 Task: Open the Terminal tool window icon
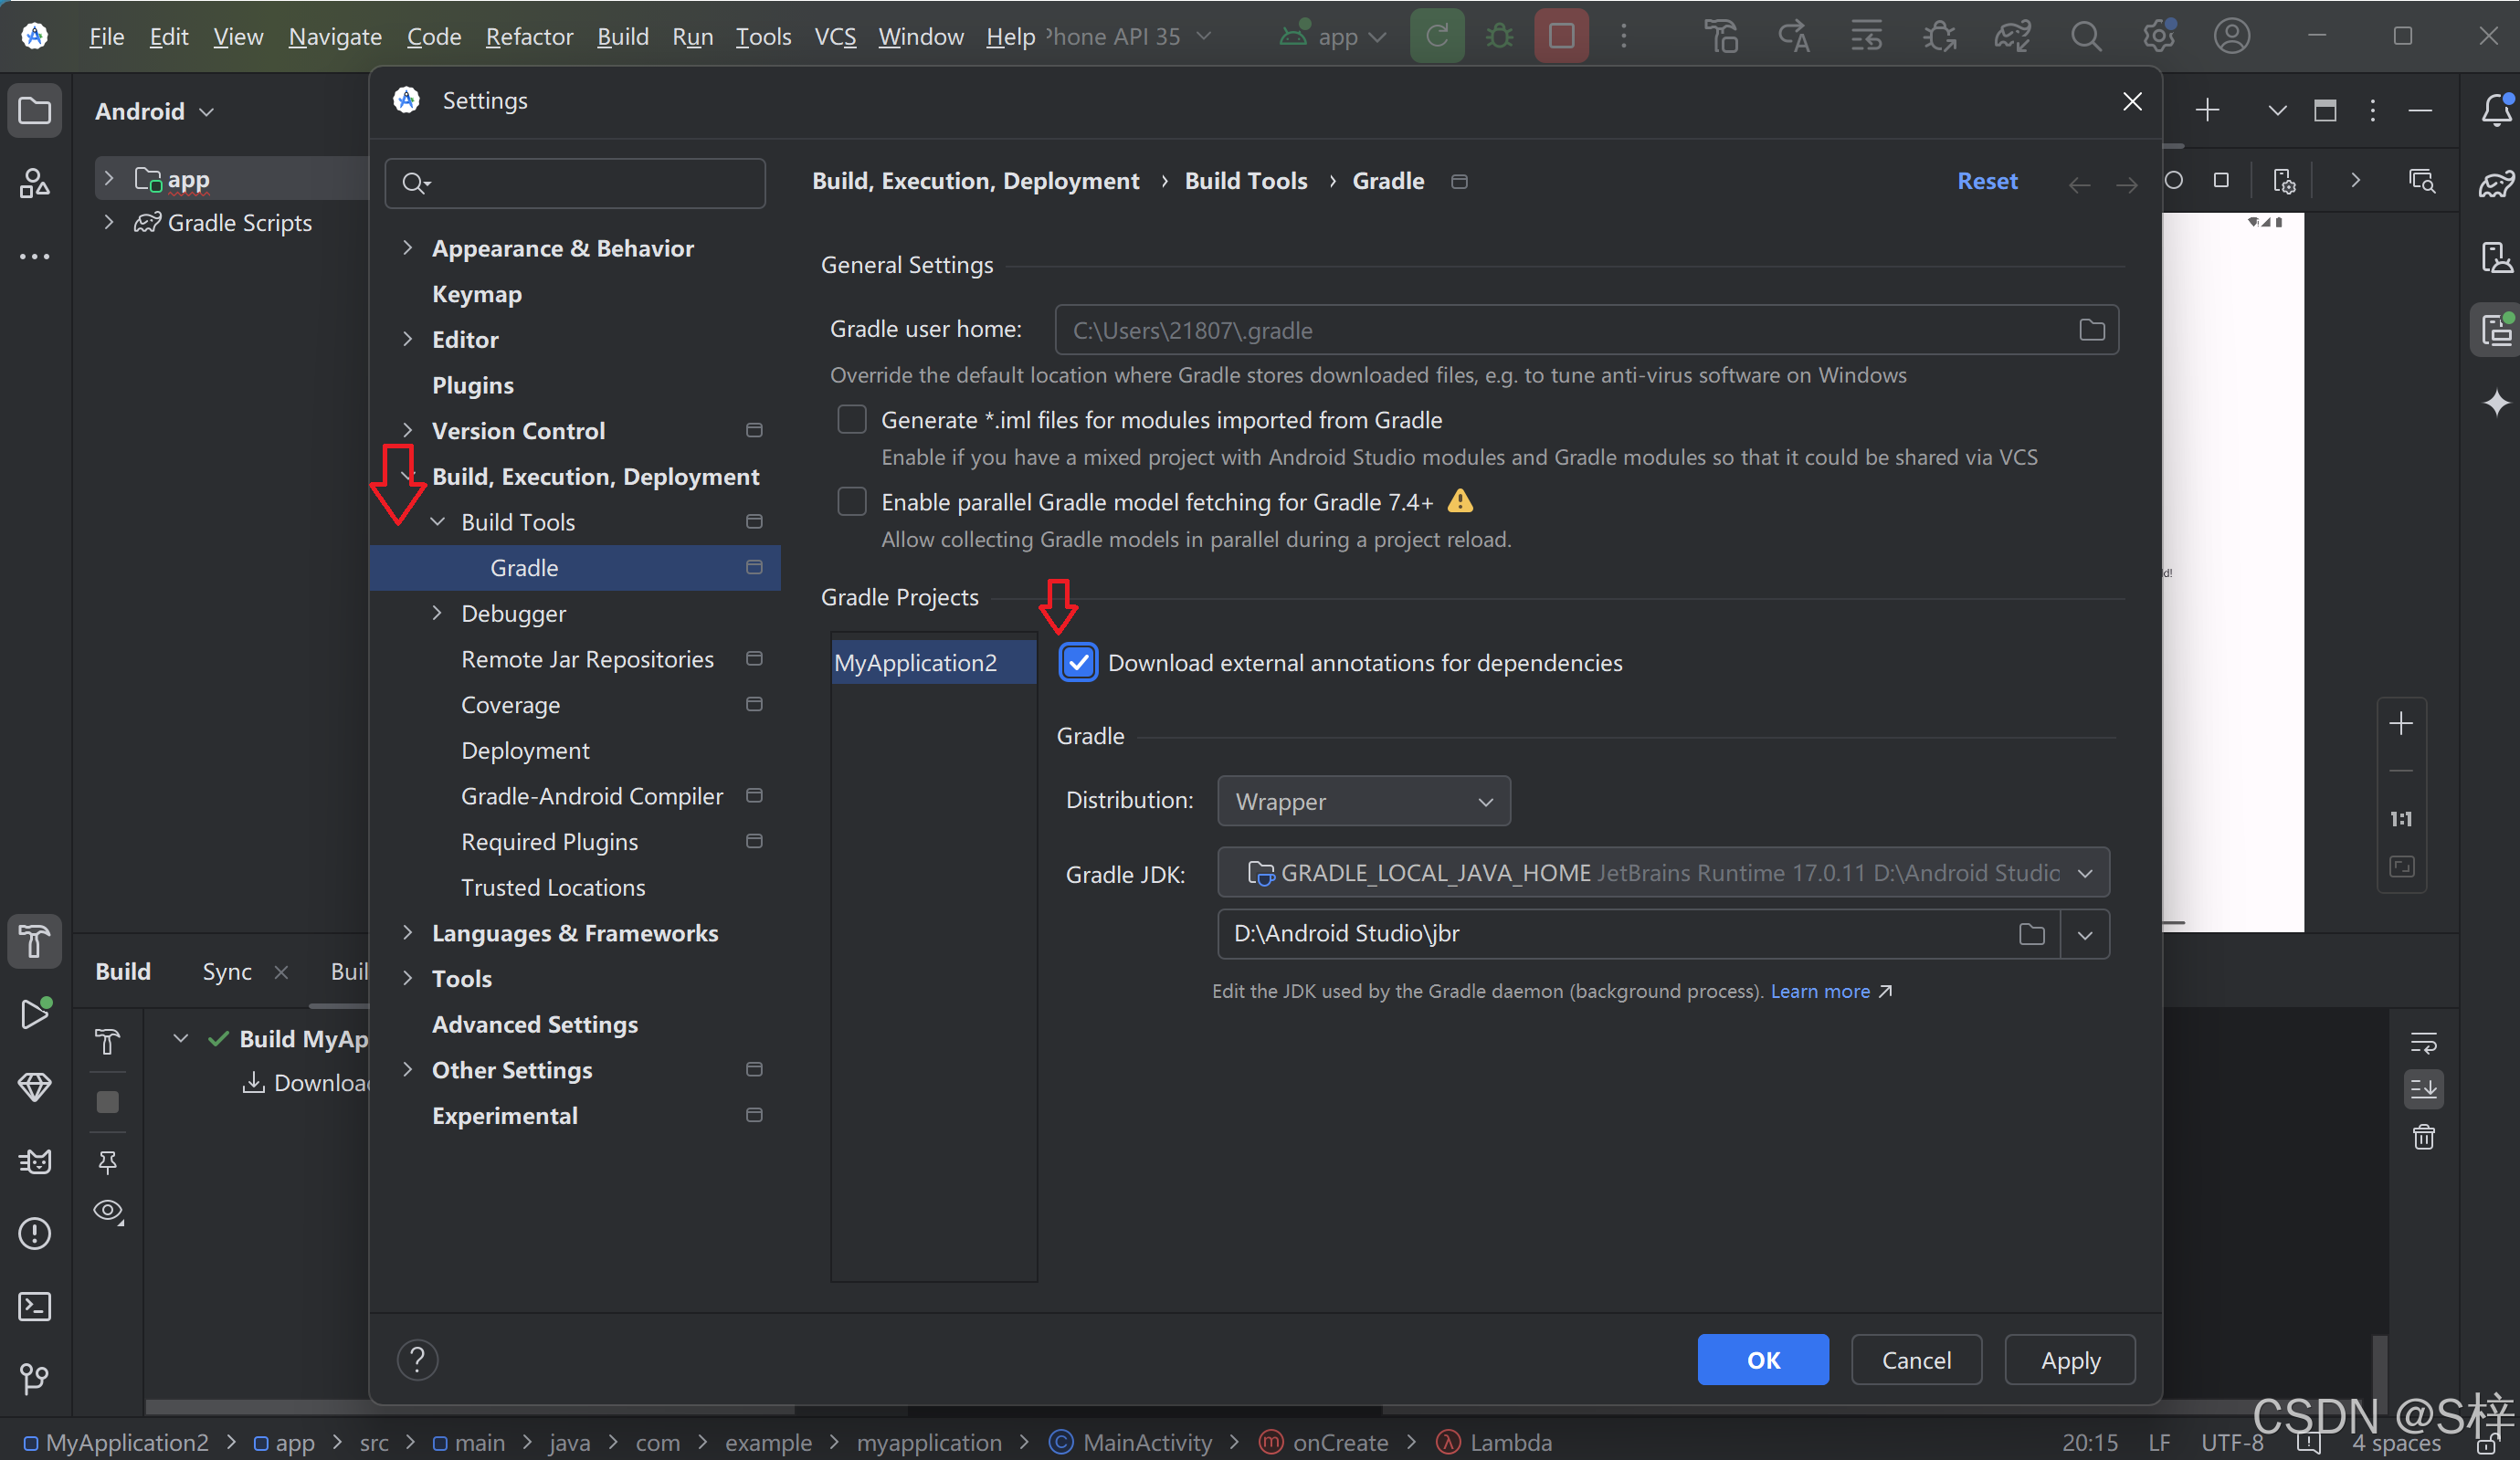coord(34,1306)
